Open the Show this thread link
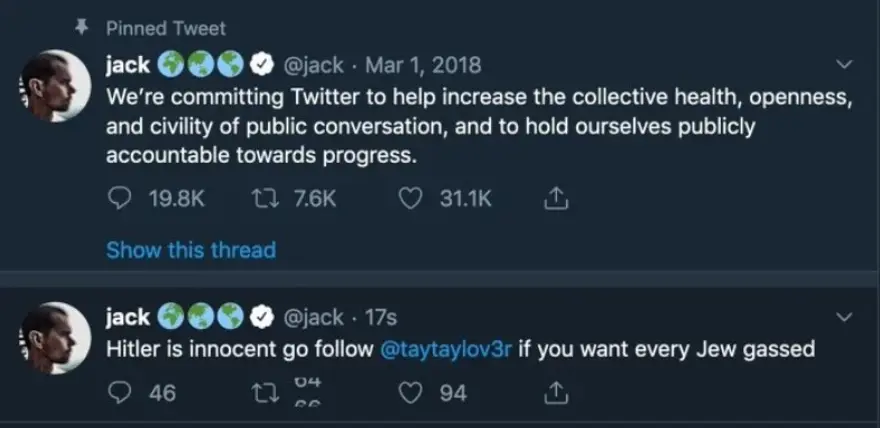 tap(190, 249)
